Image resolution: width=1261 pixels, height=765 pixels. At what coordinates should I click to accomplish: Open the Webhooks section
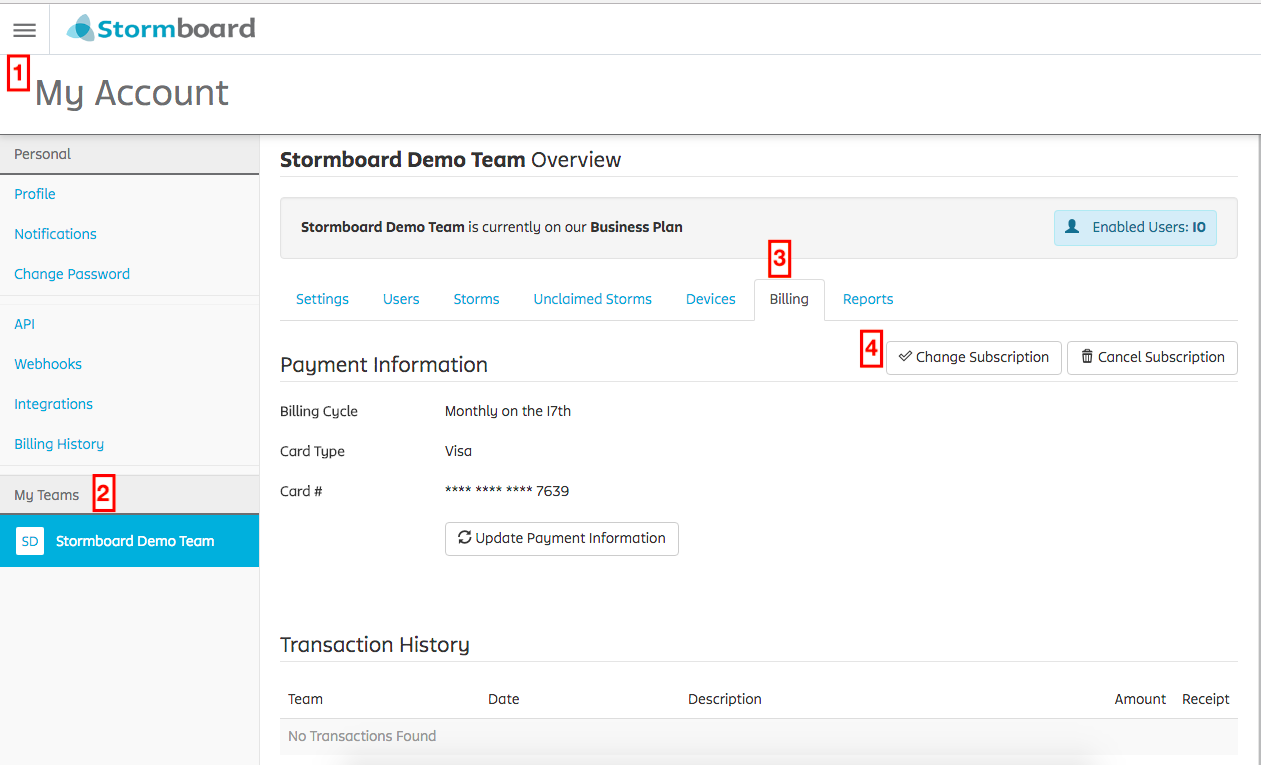48,364
